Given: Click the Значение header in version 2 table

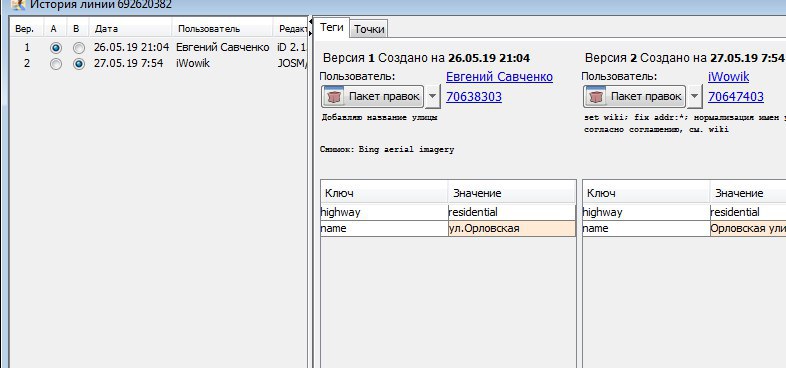Looking at the screenshot, I should pyautogui.click(x=748, y=193).
